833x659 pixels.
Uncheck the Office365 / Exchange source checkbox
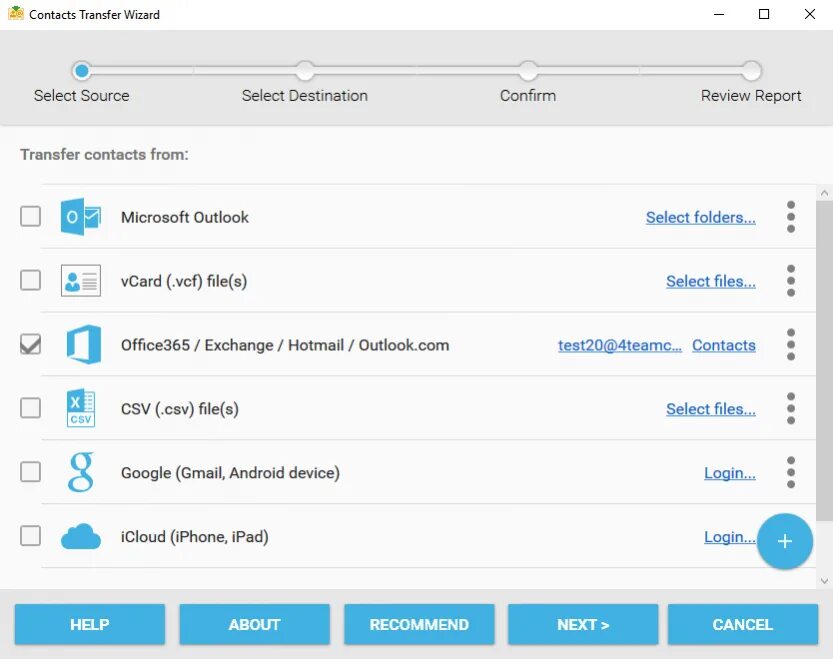click(x=30, y=344)
